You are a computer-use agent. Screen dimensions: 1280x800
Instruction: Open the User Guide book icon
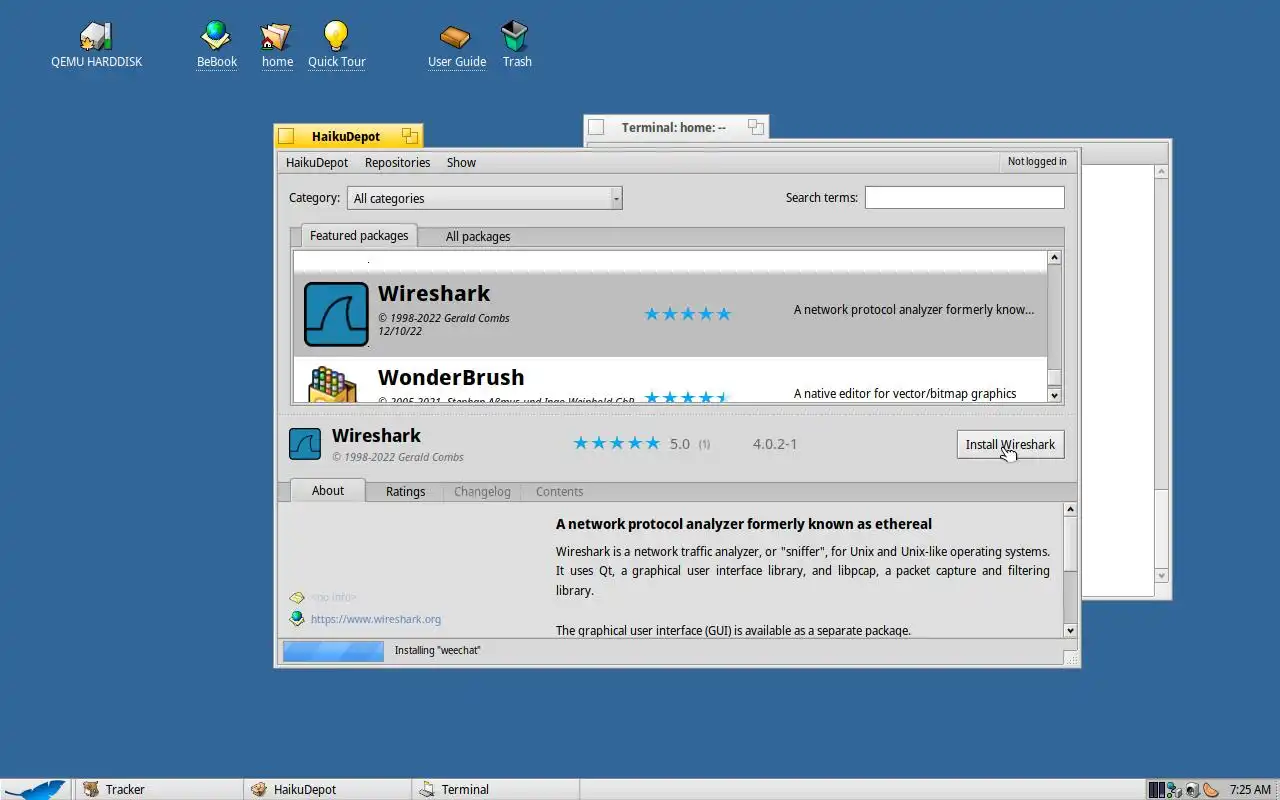456,37
